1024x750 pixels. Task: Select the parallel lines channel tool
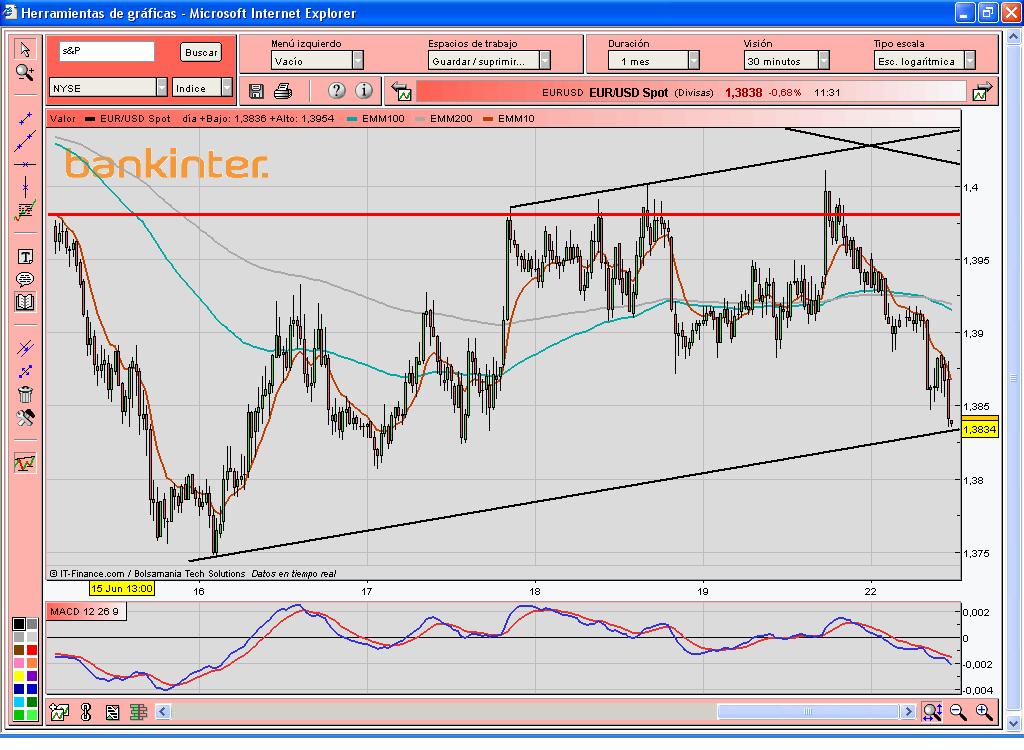click(25, 348)
